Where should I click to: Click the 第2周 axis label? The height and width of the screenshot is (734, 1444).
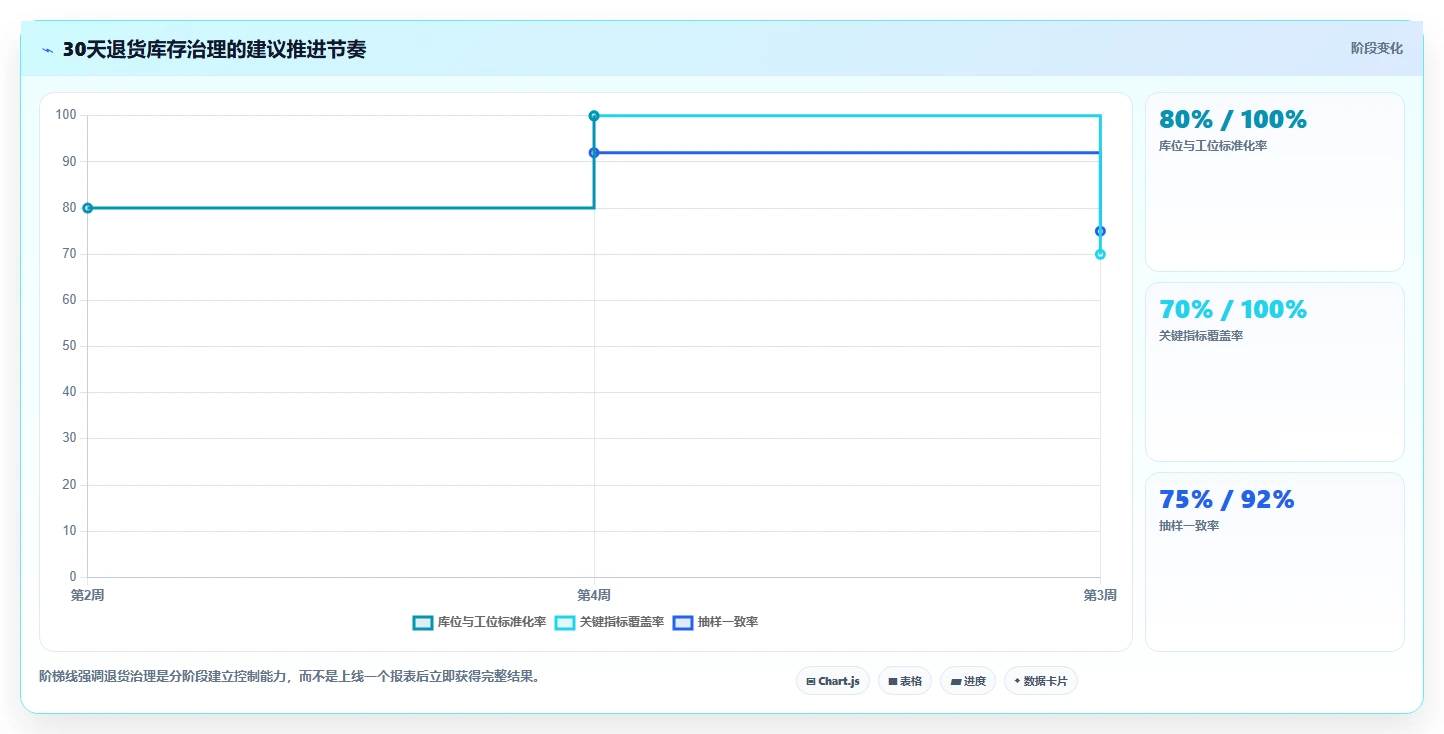(88, 596)
